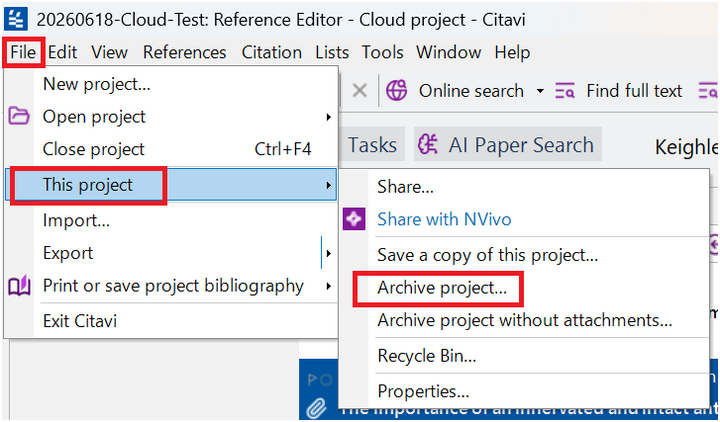This screenshot has width=720, height=422.
Task: Switch to the Tasks tab
Action: click(x=372, y=145)
